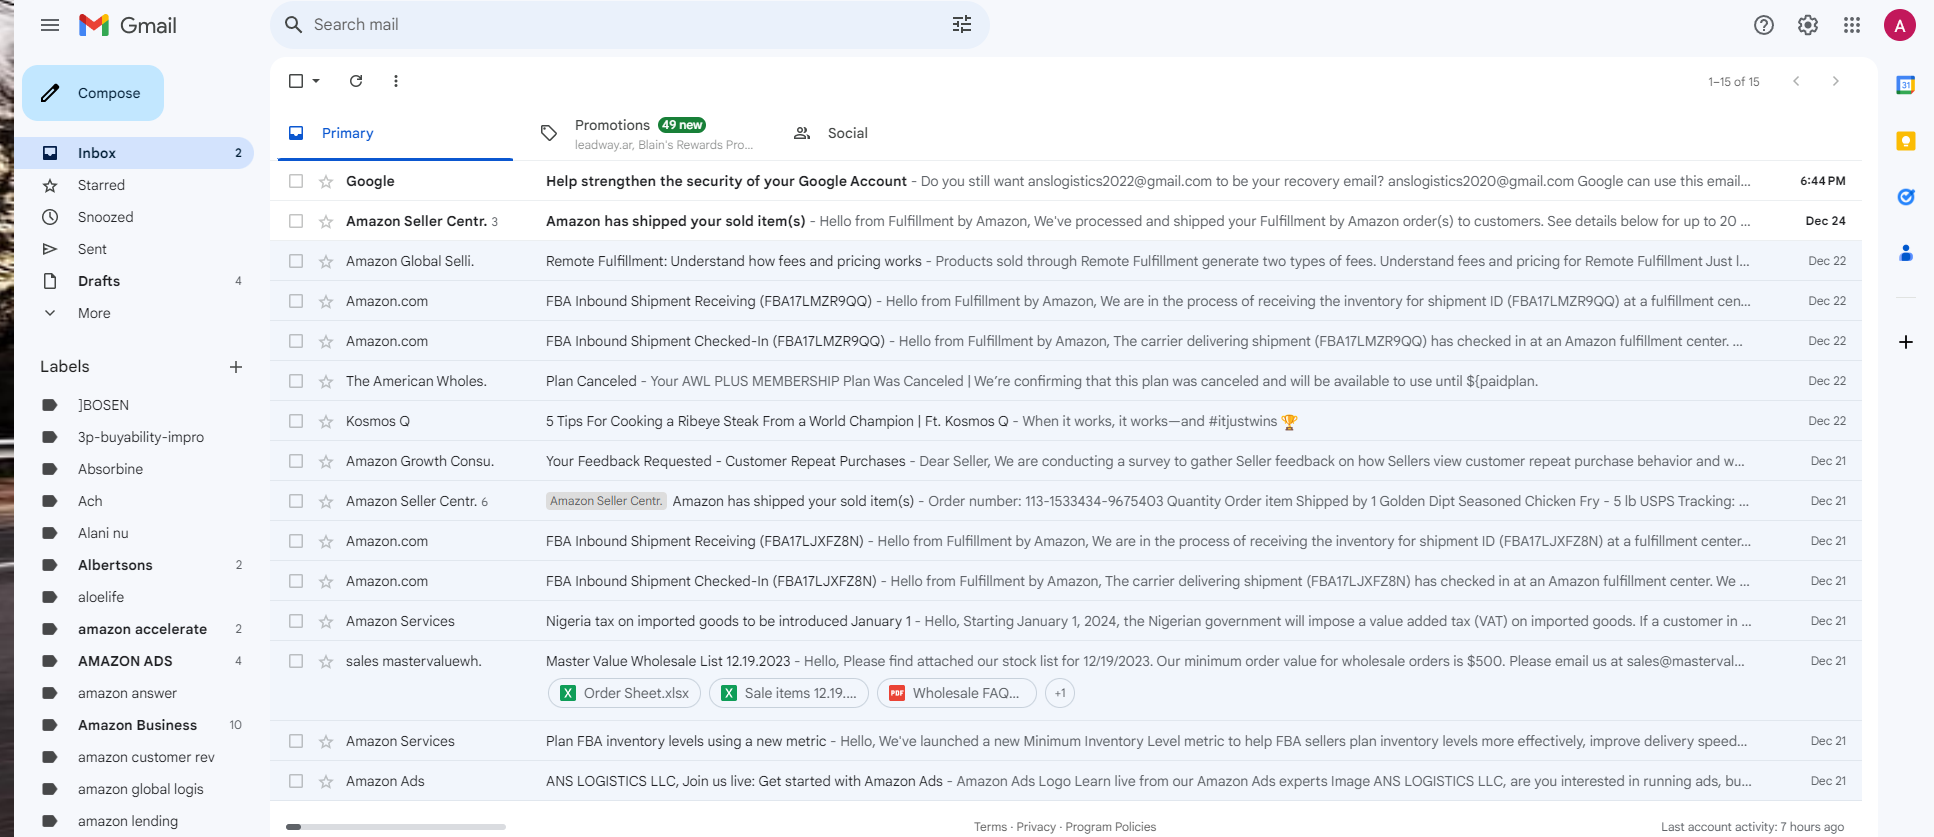Viewport: 1934px width, 837px height.
Task: Click the Search mail field
Action: coord(630,25)
